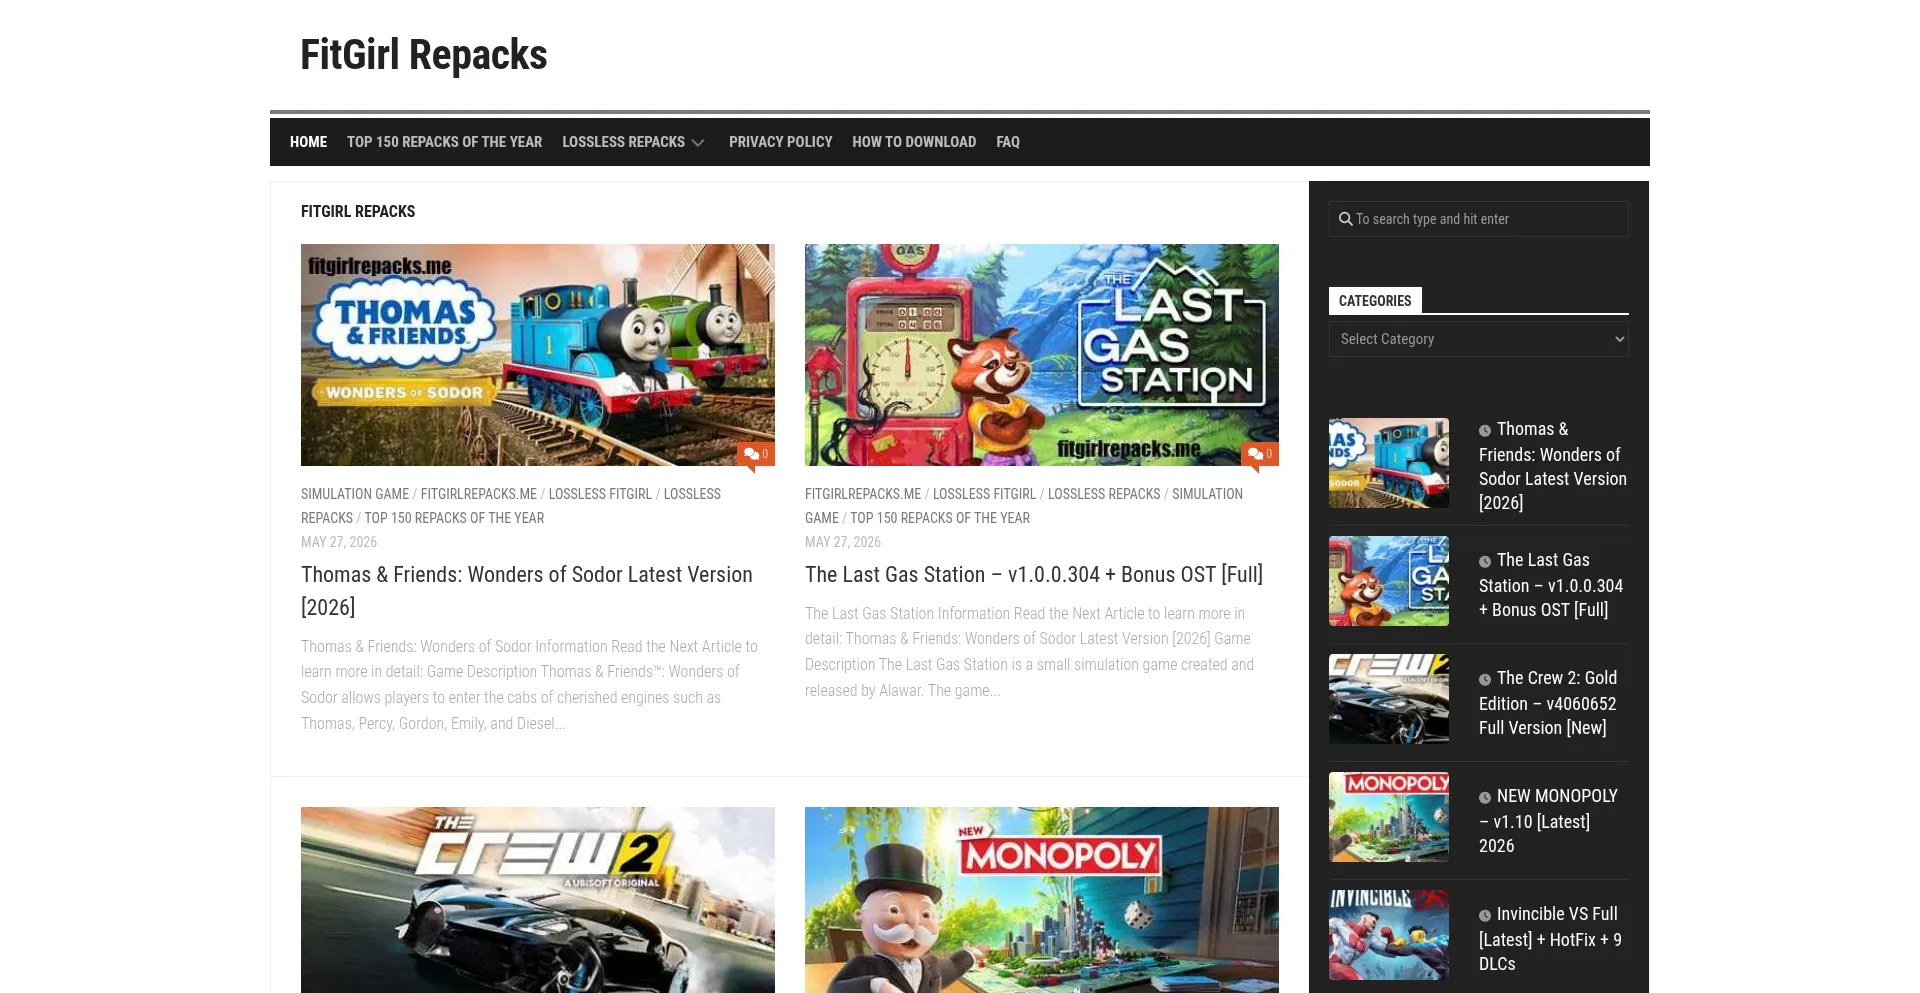Image resolution: width=1920 pixels, height=993 pixels.
Task: Go to the Home menu item
Action: tap(308, 142)
